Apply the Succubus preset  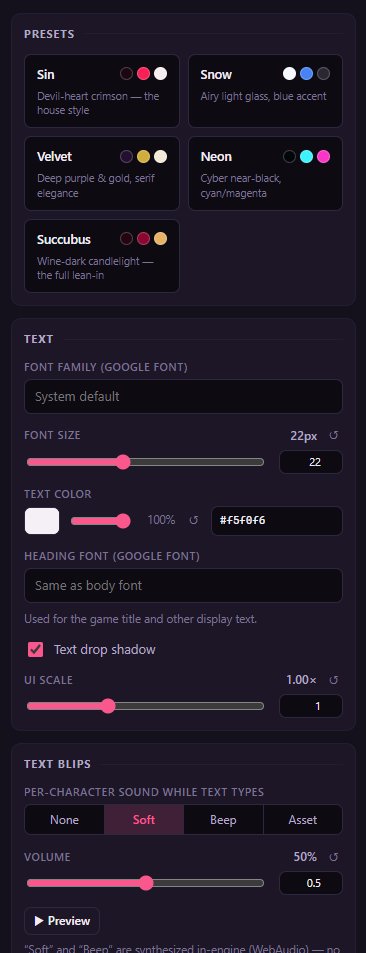tap(102, 256)
